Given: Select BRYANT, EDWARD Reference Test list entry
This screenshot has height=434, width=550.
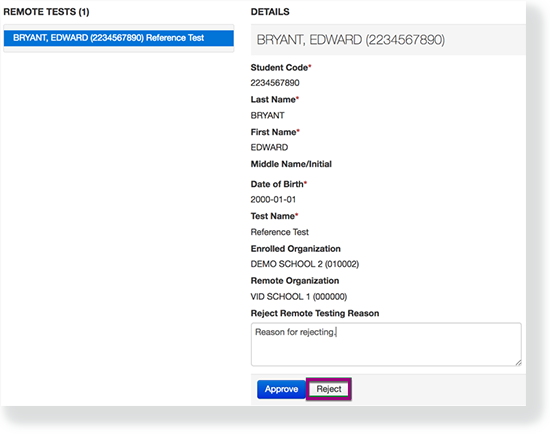Looking at the screenshot, I should pyautogui.click(x=119, y=38).
